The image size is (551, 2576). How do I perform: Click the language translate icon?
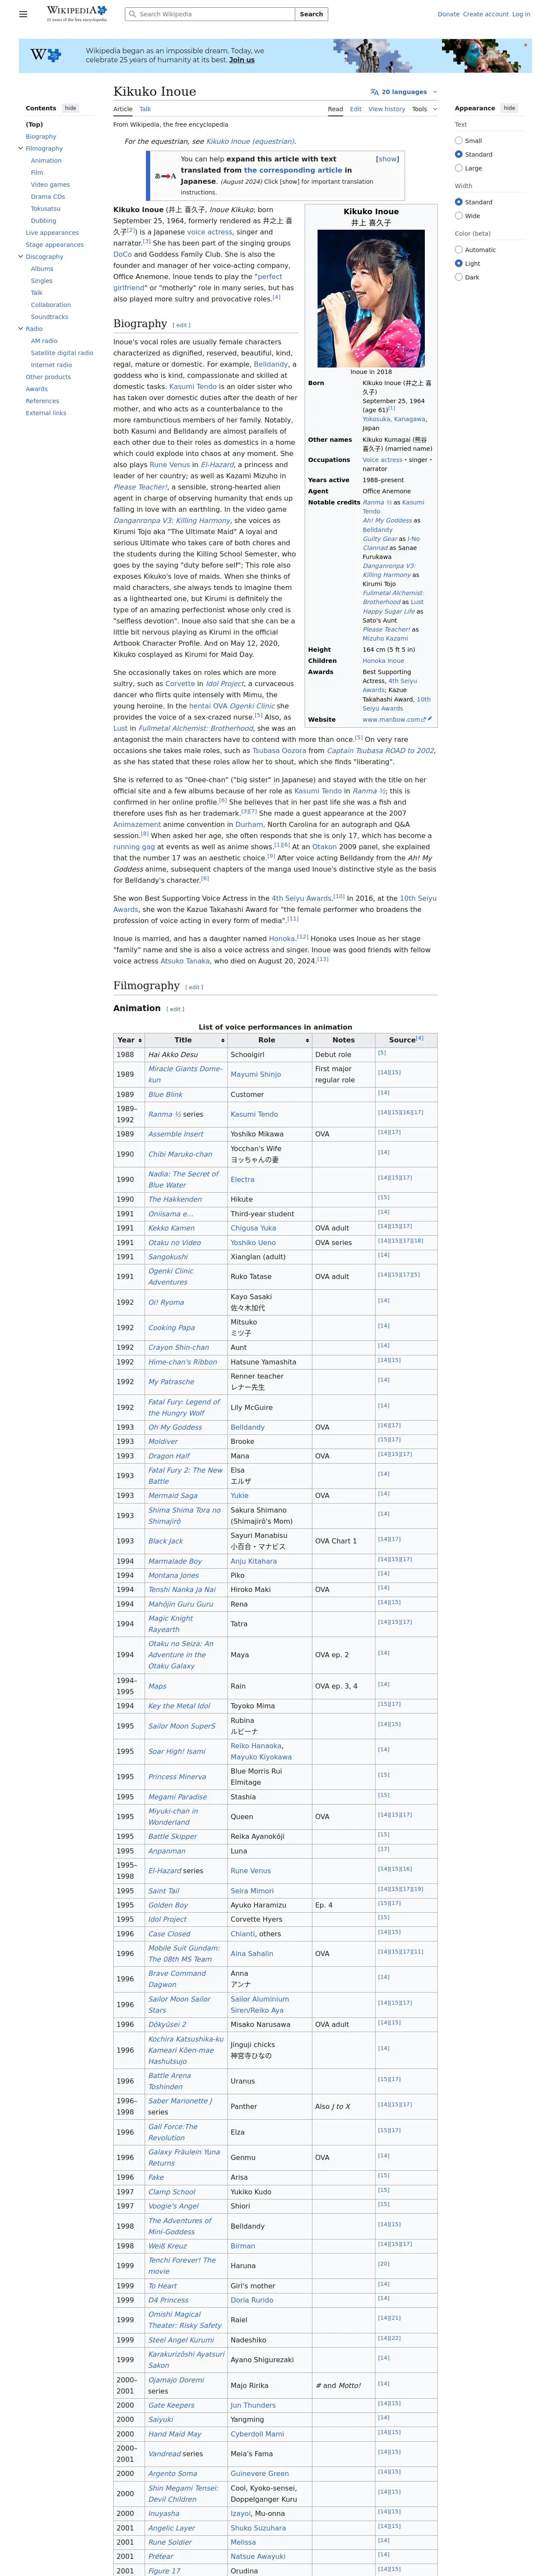[374, 92]
